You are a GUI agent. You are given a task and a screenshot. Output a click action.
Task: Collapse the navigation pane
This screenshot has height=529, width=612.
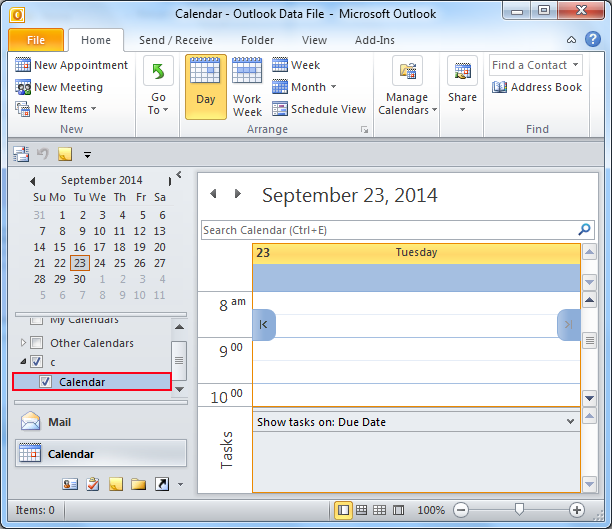coord(179,175)
